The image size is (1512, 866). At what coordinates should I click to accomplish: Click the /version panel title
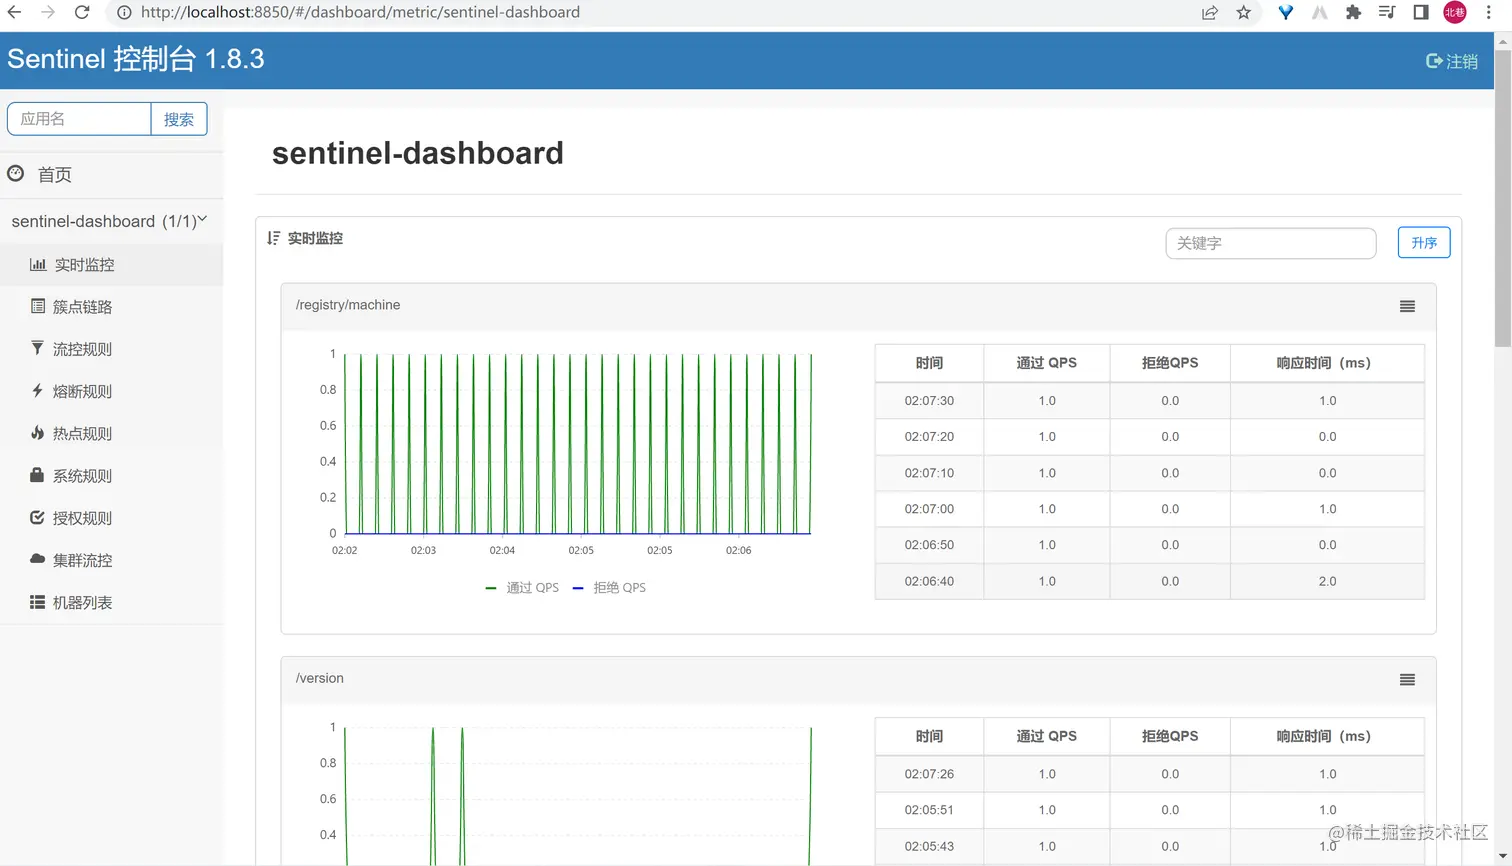319,678
